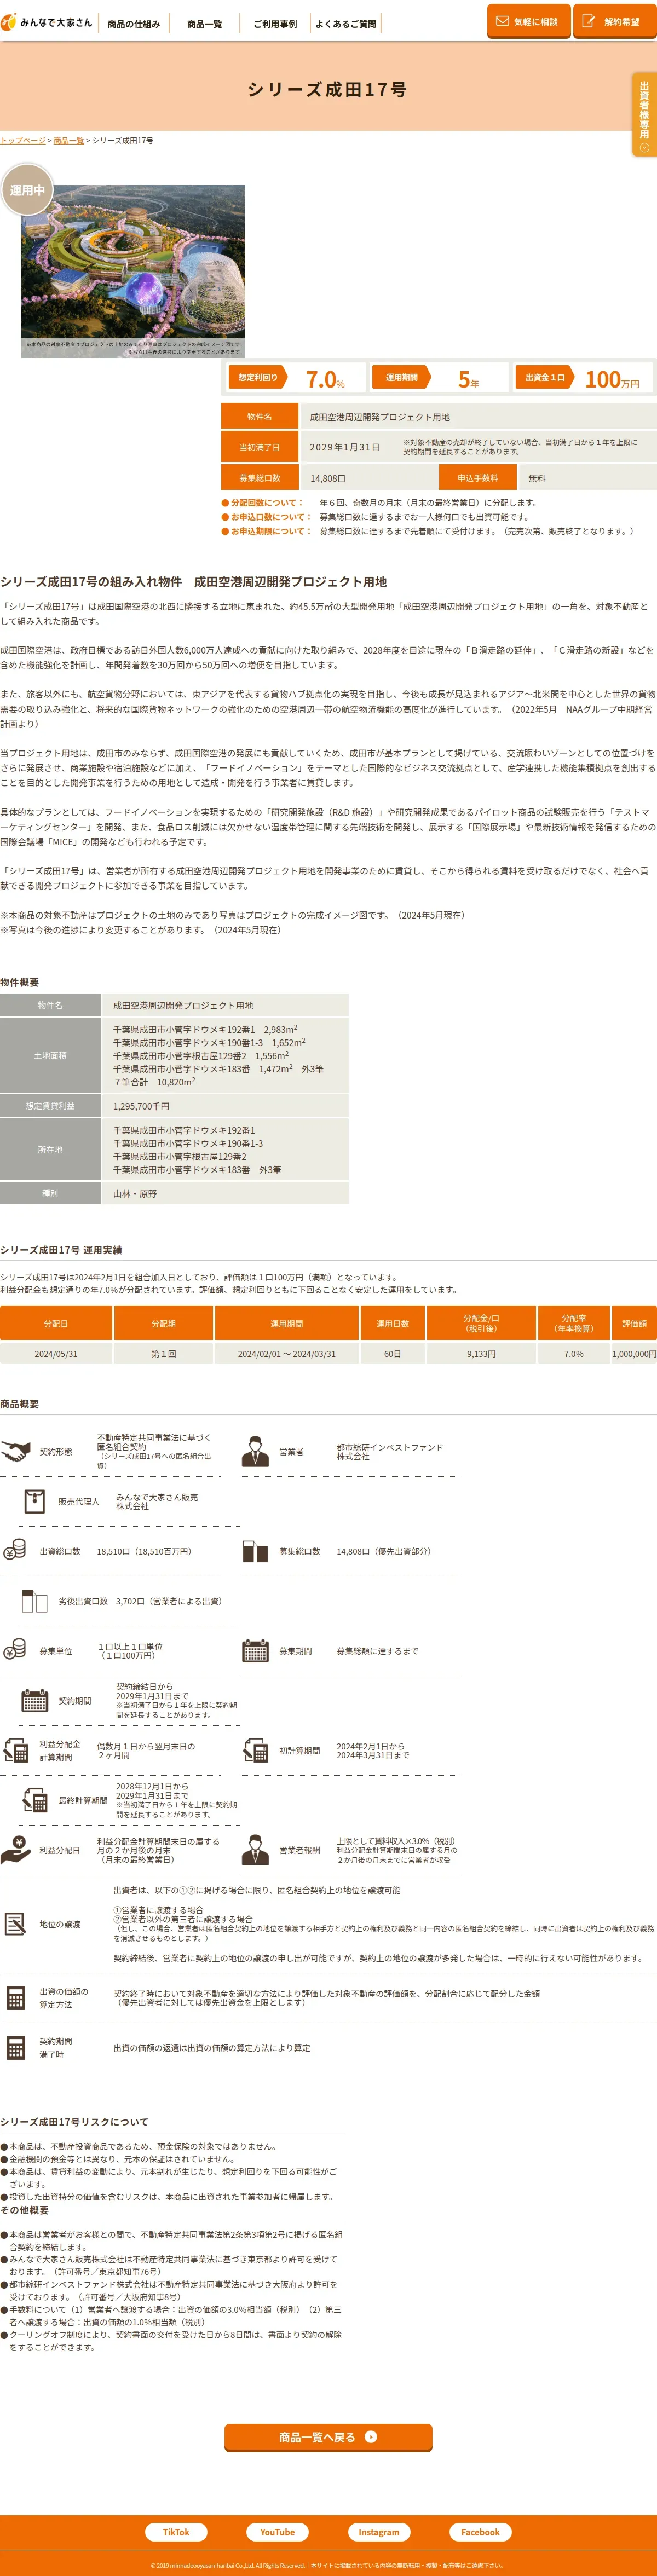This screenshot has height=2576, width=657.
Task: Click the calendar icon beside 募集期間
Action: click(x=255, y=1651)
